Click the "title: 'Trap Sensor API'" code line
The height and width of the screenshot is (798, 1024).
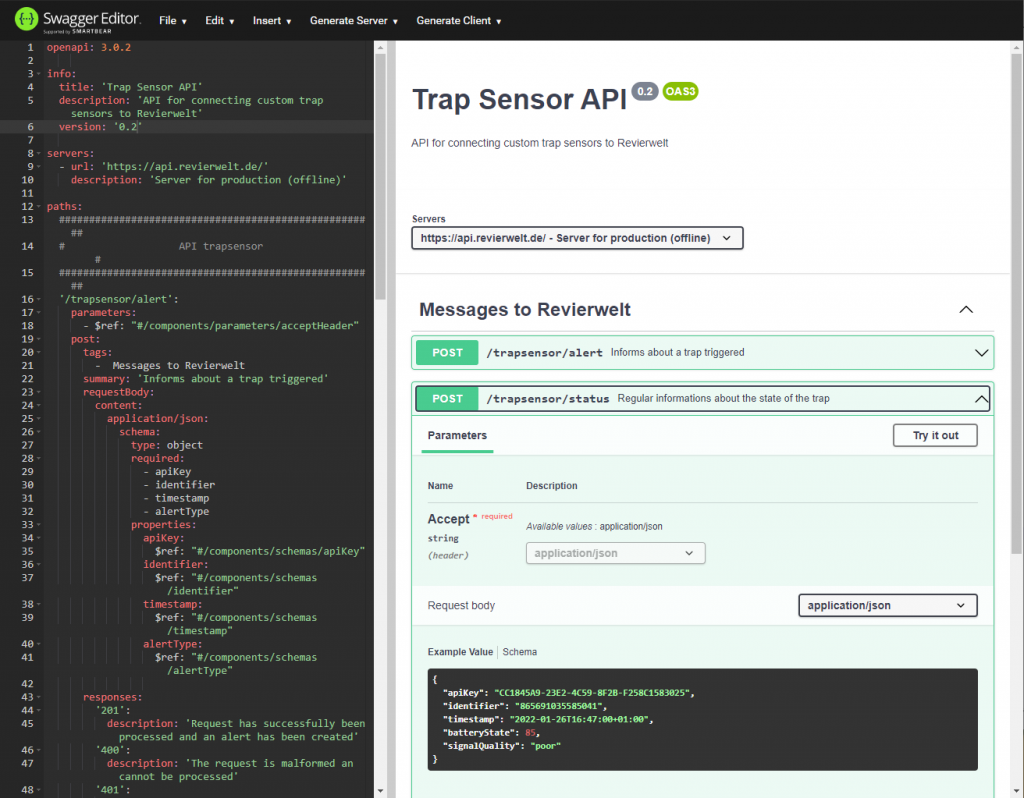(x=131, y=87)
